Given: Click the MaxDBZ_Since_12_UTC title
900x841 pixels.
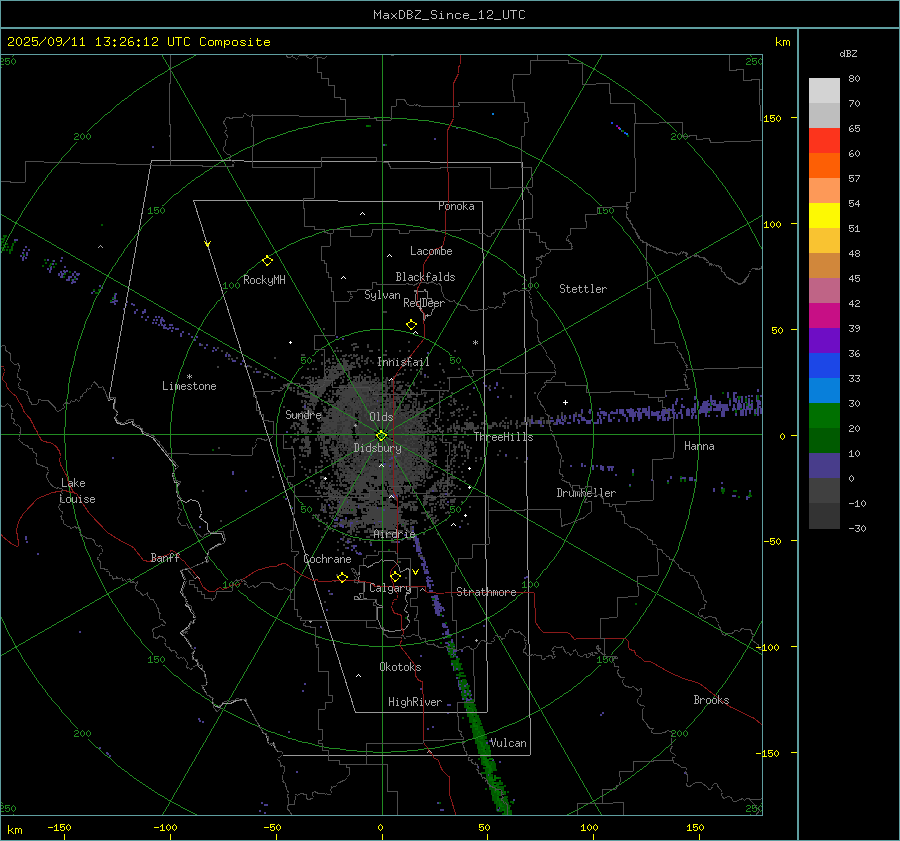Looking at the screenshot, I should coord(449,15).
